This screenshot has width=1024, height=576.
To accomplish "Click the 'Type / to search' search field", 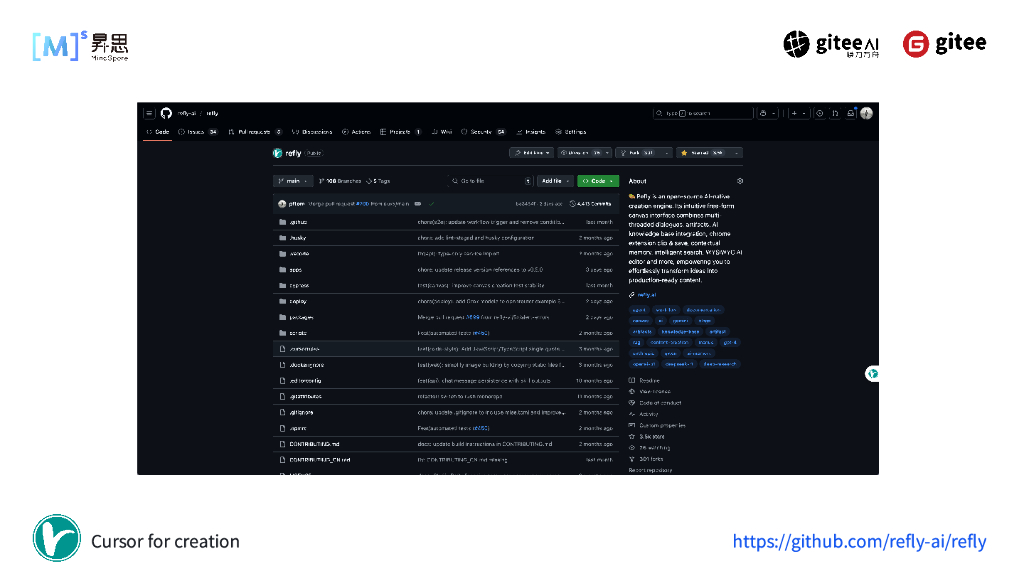I will point(702,113).
